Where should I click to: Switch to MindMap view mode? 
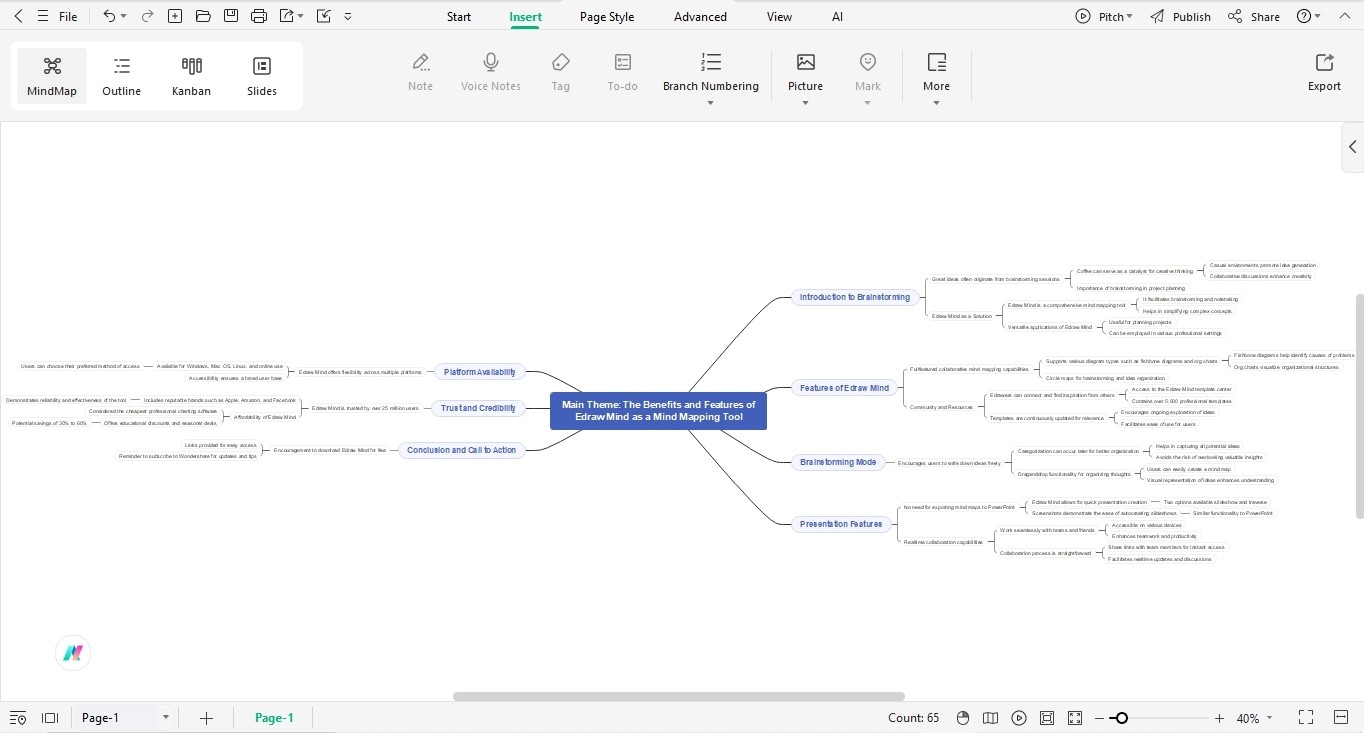click(52, 76)
